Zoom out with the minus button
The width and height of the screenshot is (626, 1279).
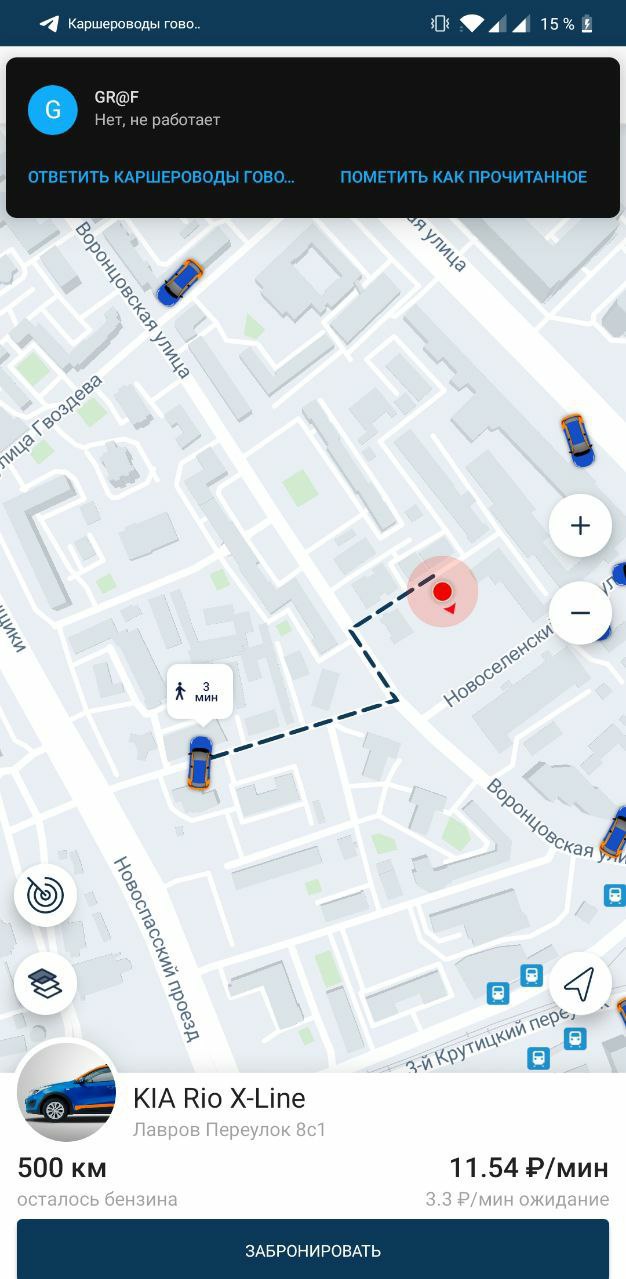[x=580, y=613]
